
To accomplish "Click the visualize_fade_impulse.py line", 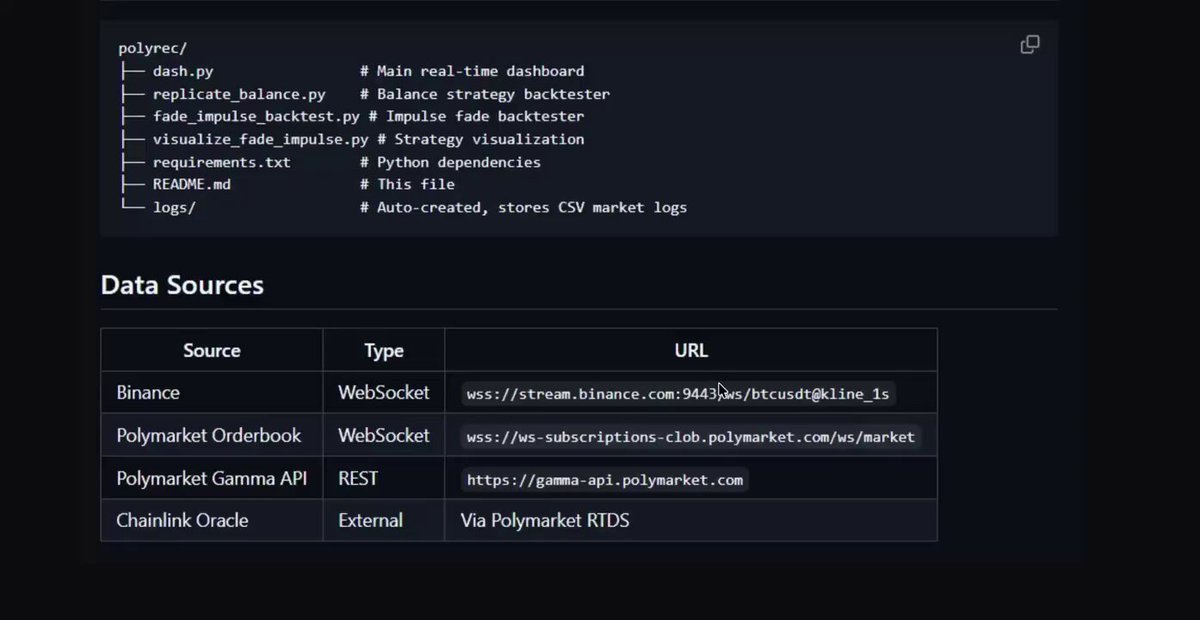I will pyautogui.click(x=351, y=139).
